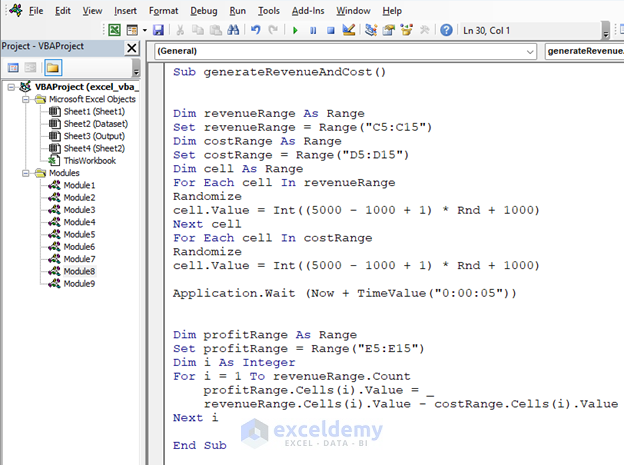Open the Properties Window toolbar icon
Image resolution: width=624 pixels, height=465 pixels.
point(389,30)
